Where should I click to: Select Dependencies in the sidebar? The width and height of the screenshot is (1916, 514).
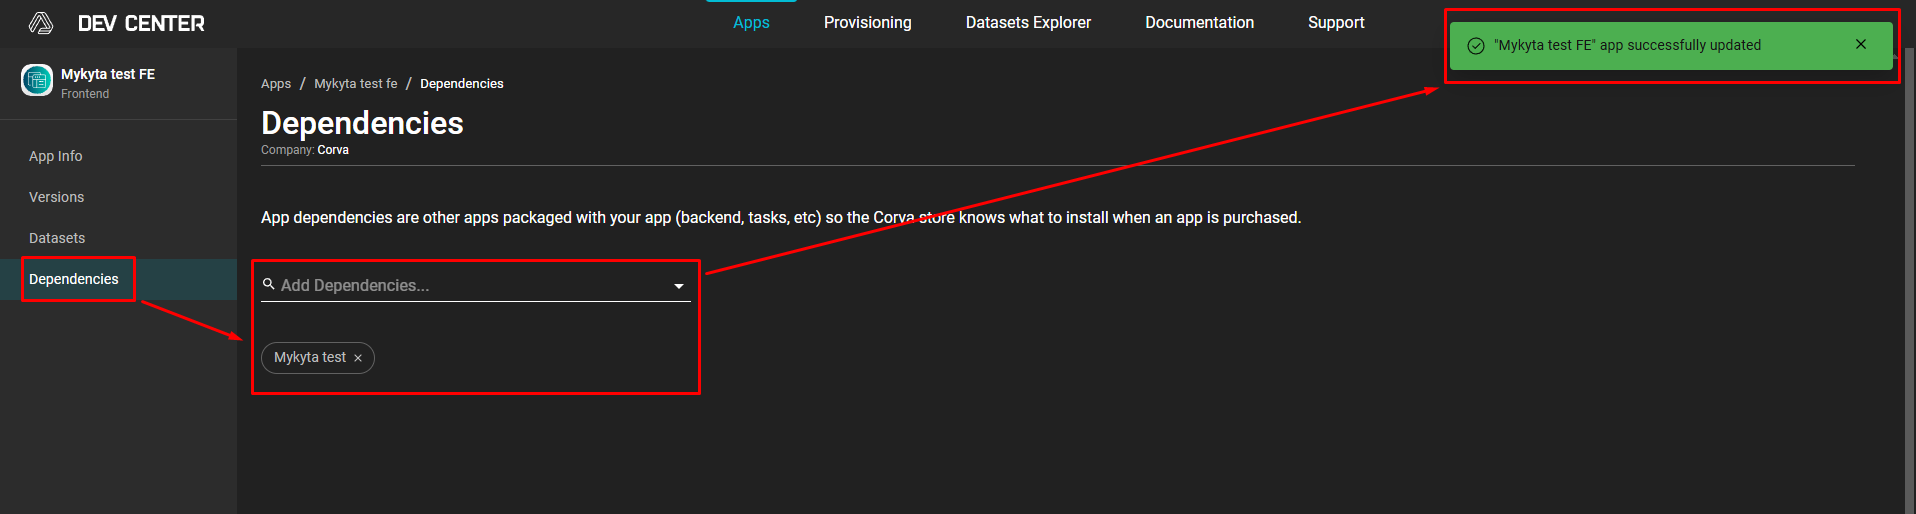pyautogui.click(x=74, y=279)
